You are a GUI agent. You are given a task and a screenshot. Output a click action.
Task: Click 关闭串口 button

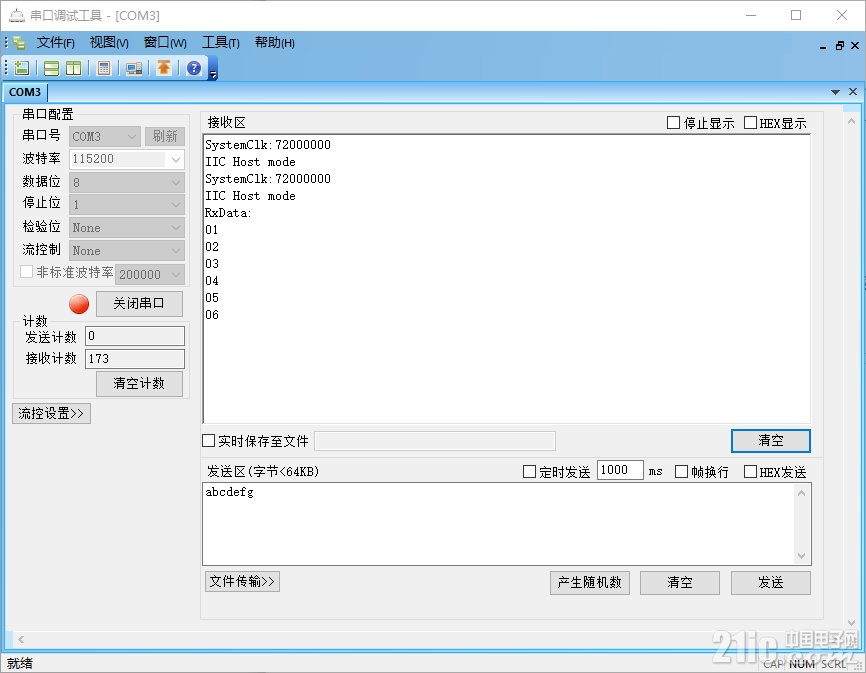click(139, 304)
